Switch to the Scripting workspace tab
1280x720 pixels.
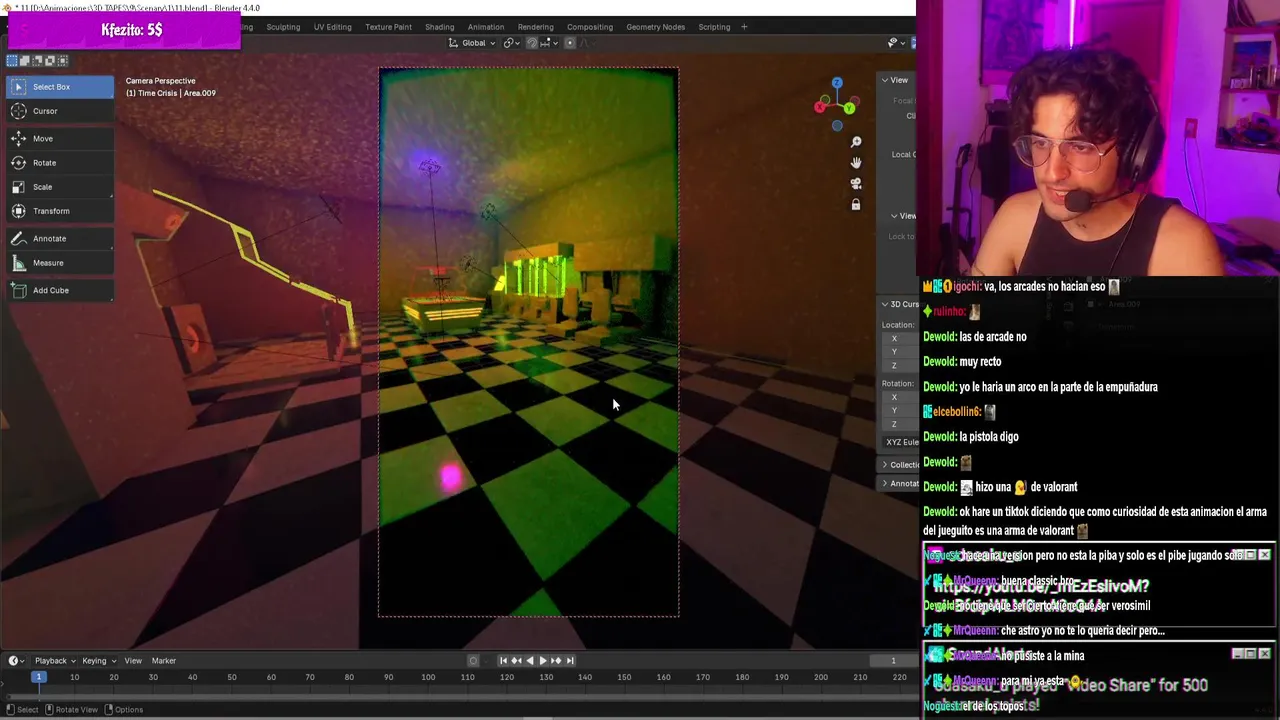[x=714, y=27]
